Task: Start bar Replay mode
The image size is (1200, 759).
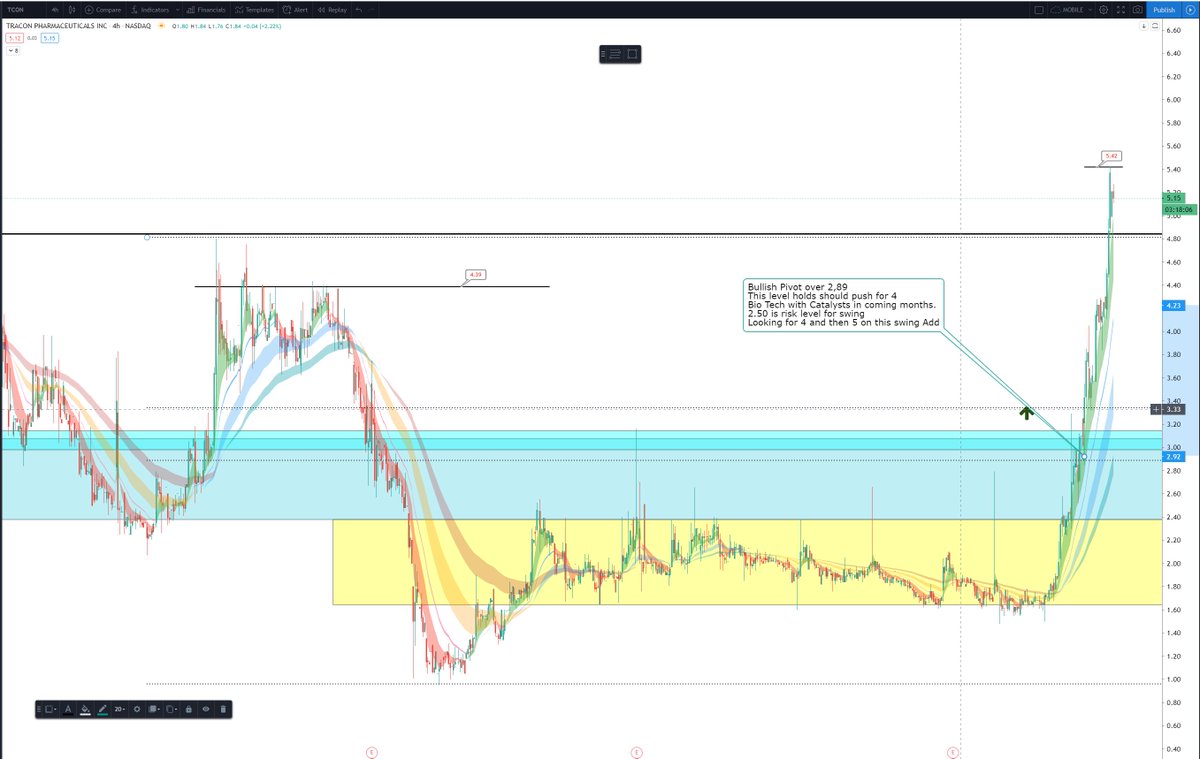Action: point(331,9)
